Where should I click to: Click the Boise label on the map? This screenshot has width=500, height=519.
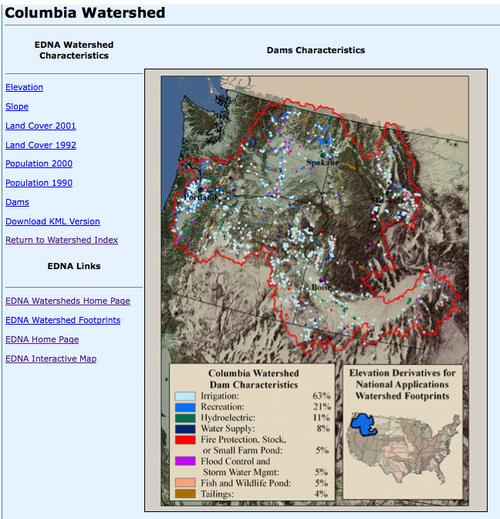[x=321, y=287]
